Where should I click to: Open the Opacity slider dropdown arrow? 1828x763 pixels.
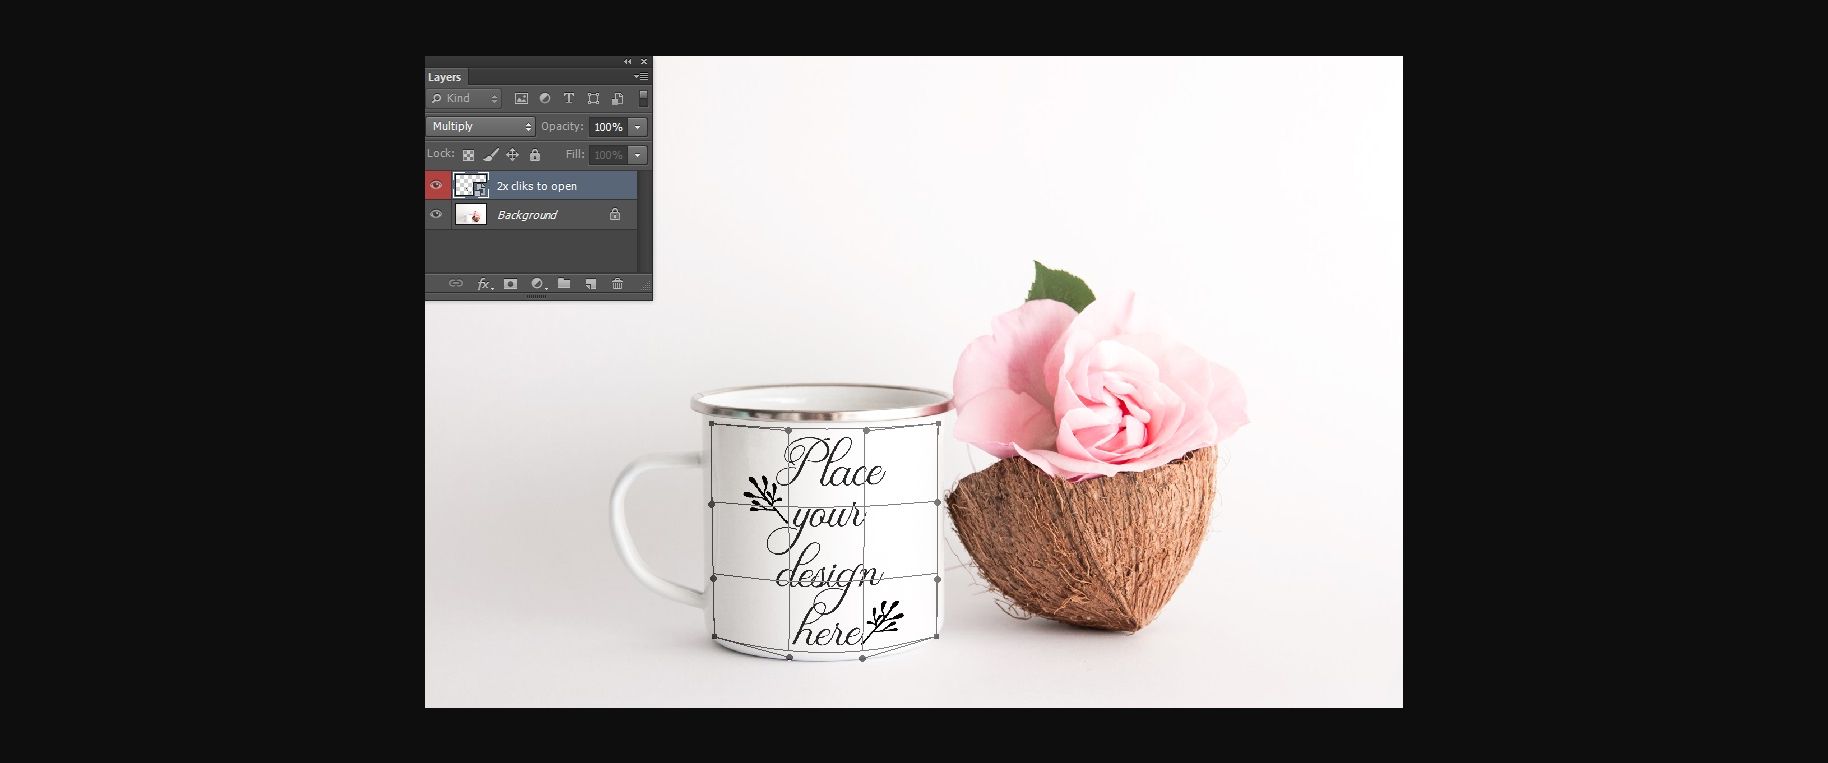pos(638,127)
